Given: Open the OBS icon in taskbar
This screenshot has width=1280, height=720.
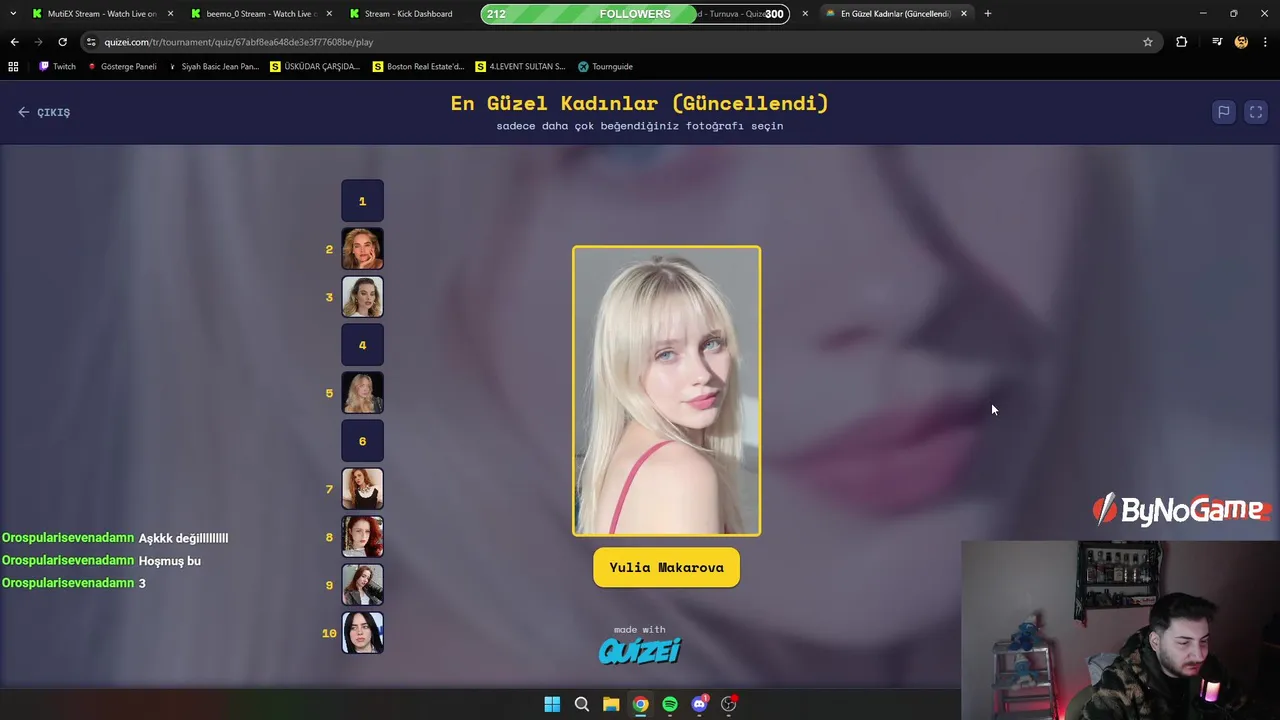Looking at the screenshot, I should [729, 704].
